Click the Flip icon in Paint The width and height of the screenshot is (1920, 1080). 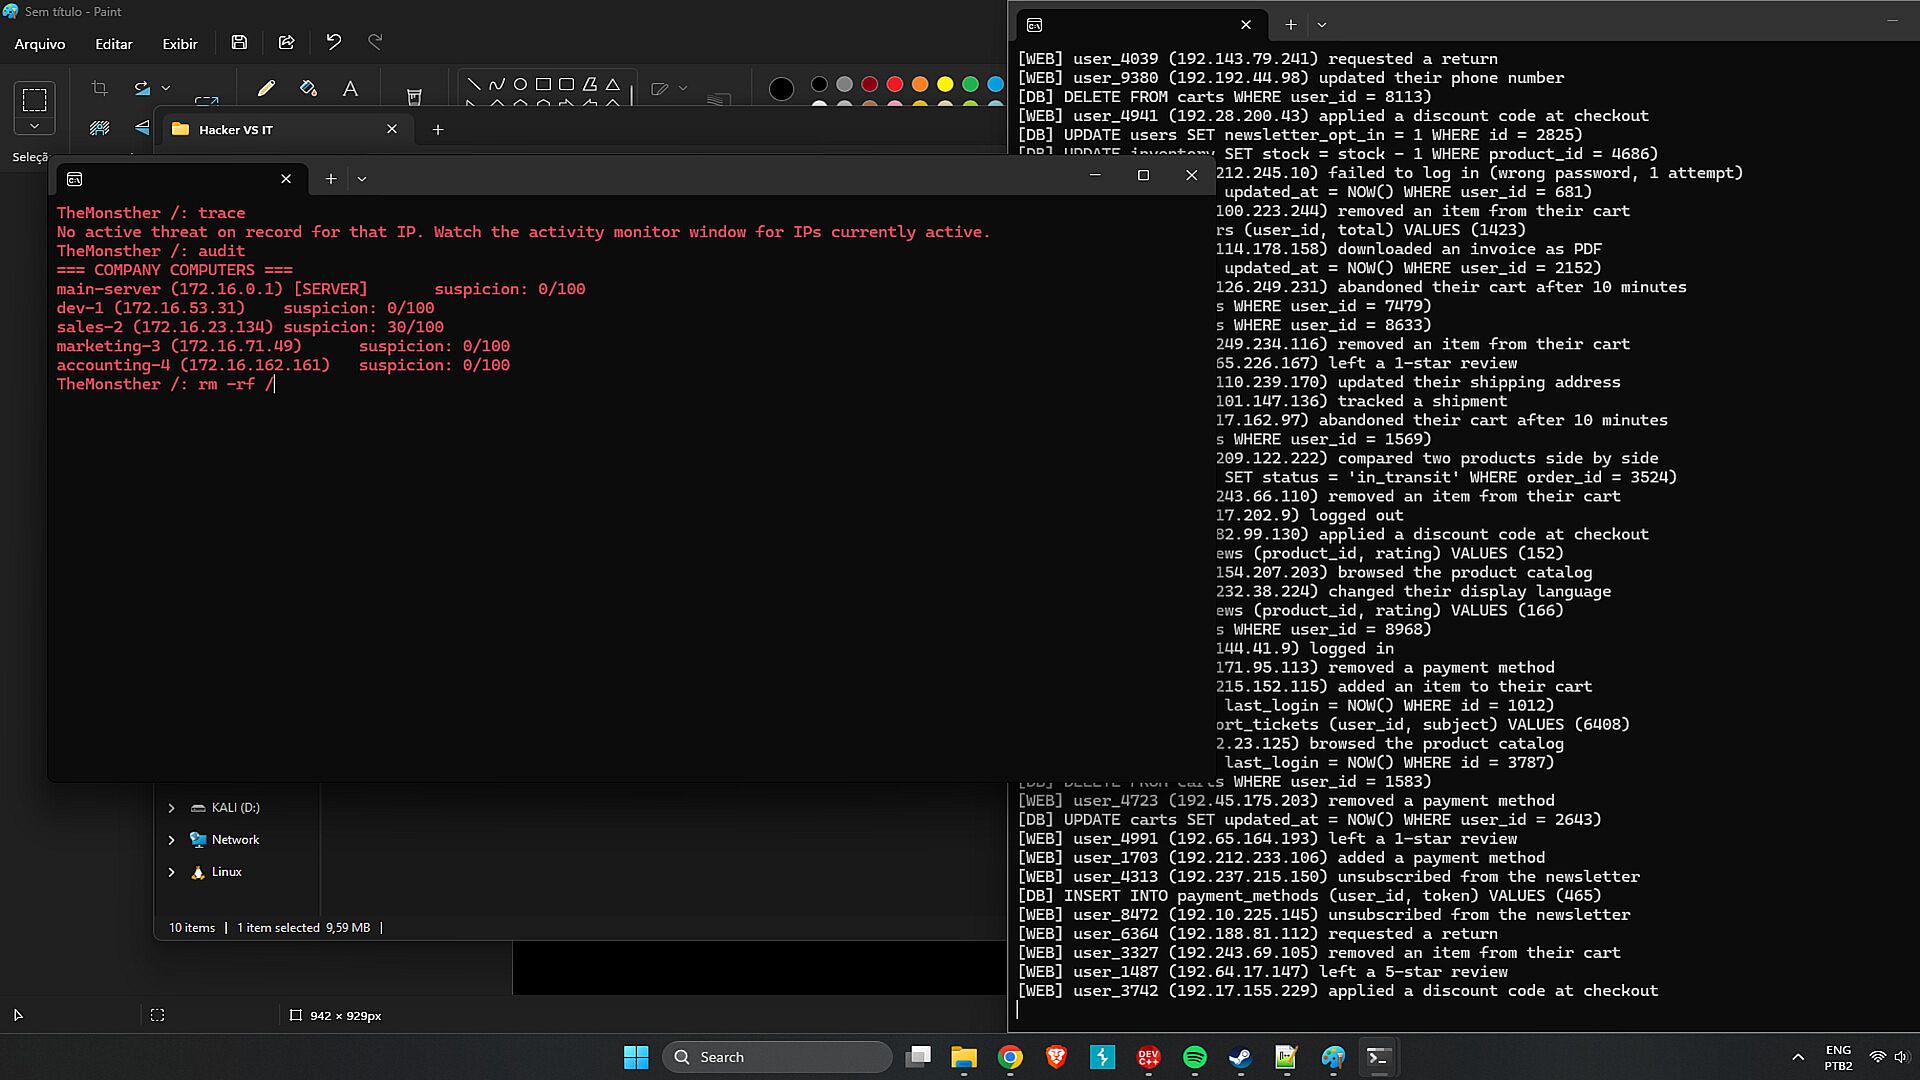click(x=142, y=128)
